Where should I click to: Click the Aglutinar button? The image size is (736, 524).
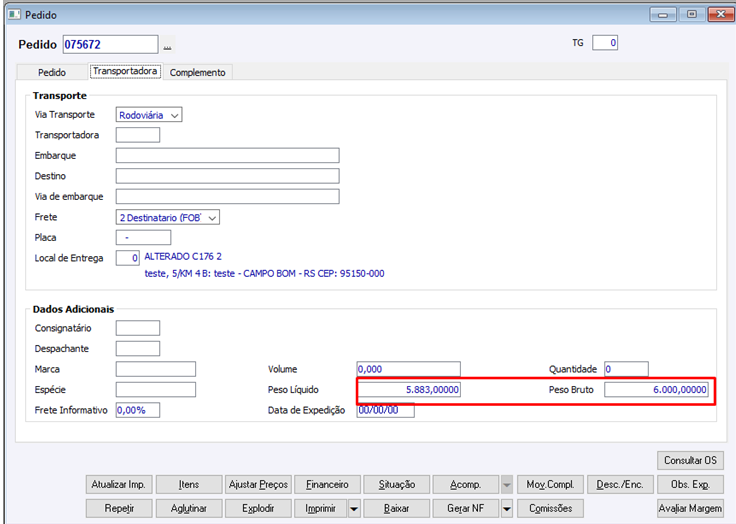pyautogui.click(x=189, y=508)
